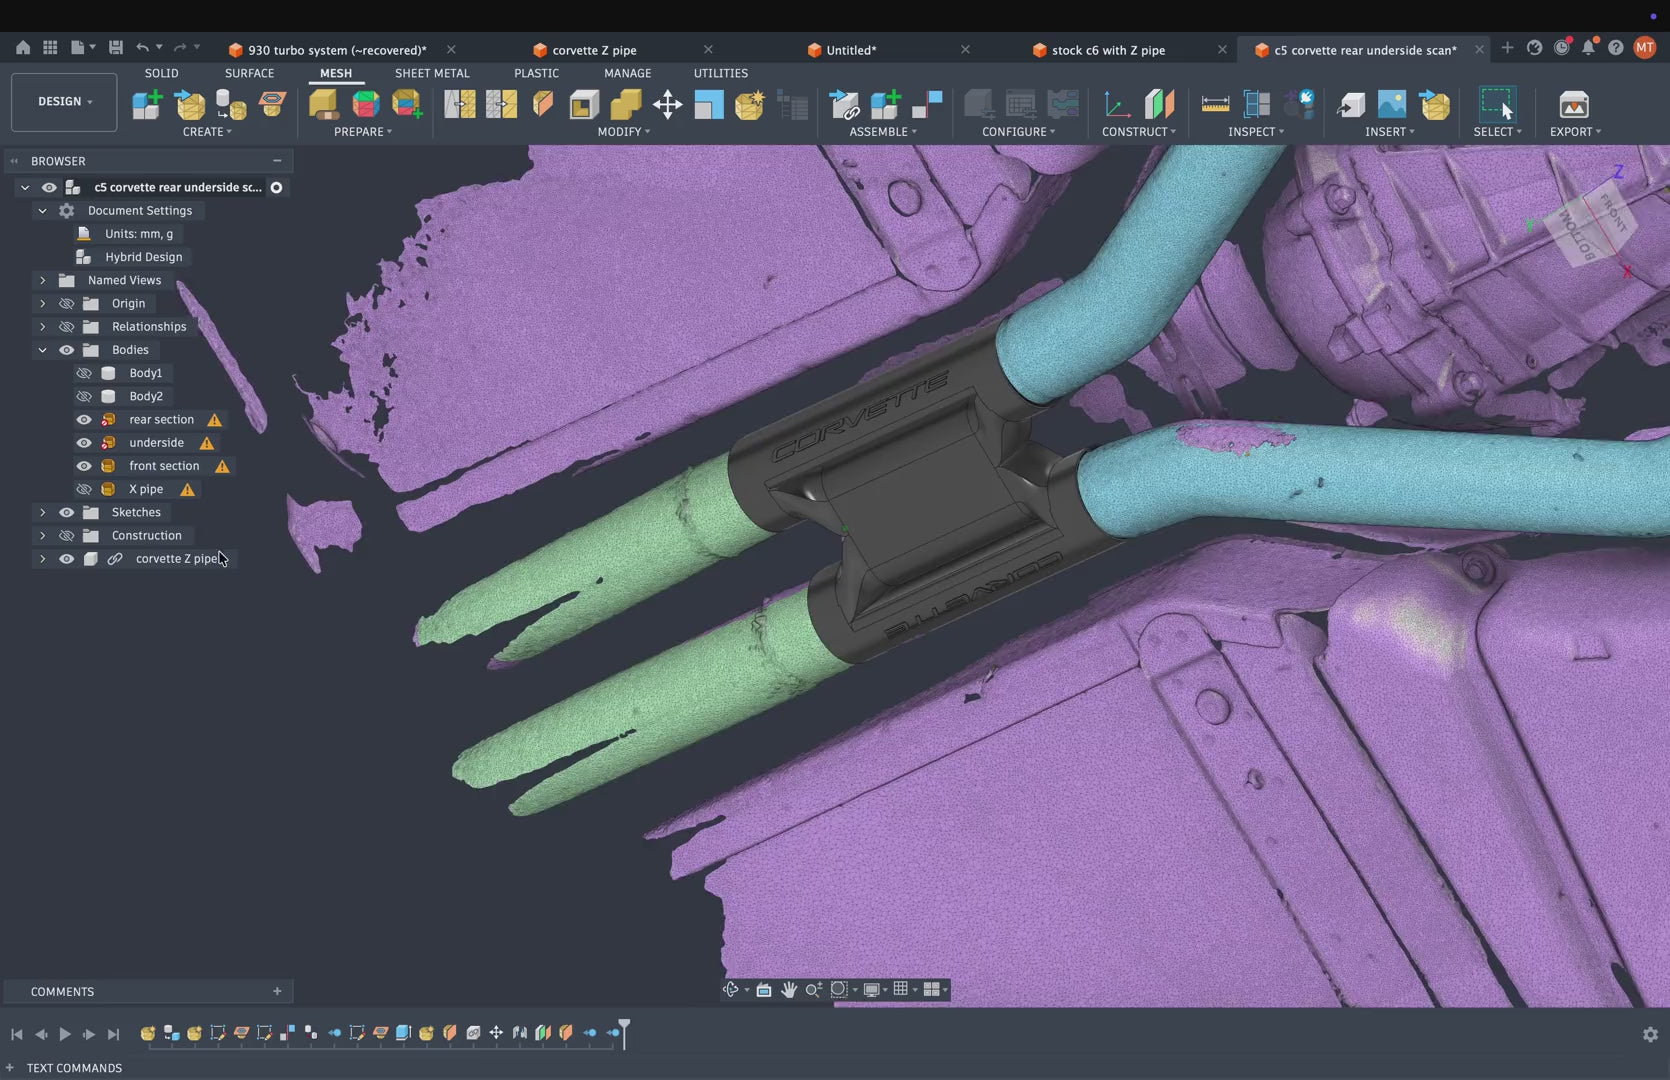The width and height of the screenshot is (1670, 1080).
Task: Click the Pan hand icon in navigation bar
Action: click(x=789, y=989)
